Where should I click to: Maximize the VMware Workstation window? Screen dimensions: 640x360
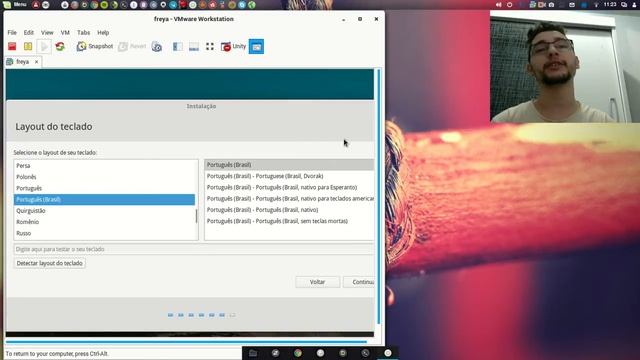click(360, 19)
